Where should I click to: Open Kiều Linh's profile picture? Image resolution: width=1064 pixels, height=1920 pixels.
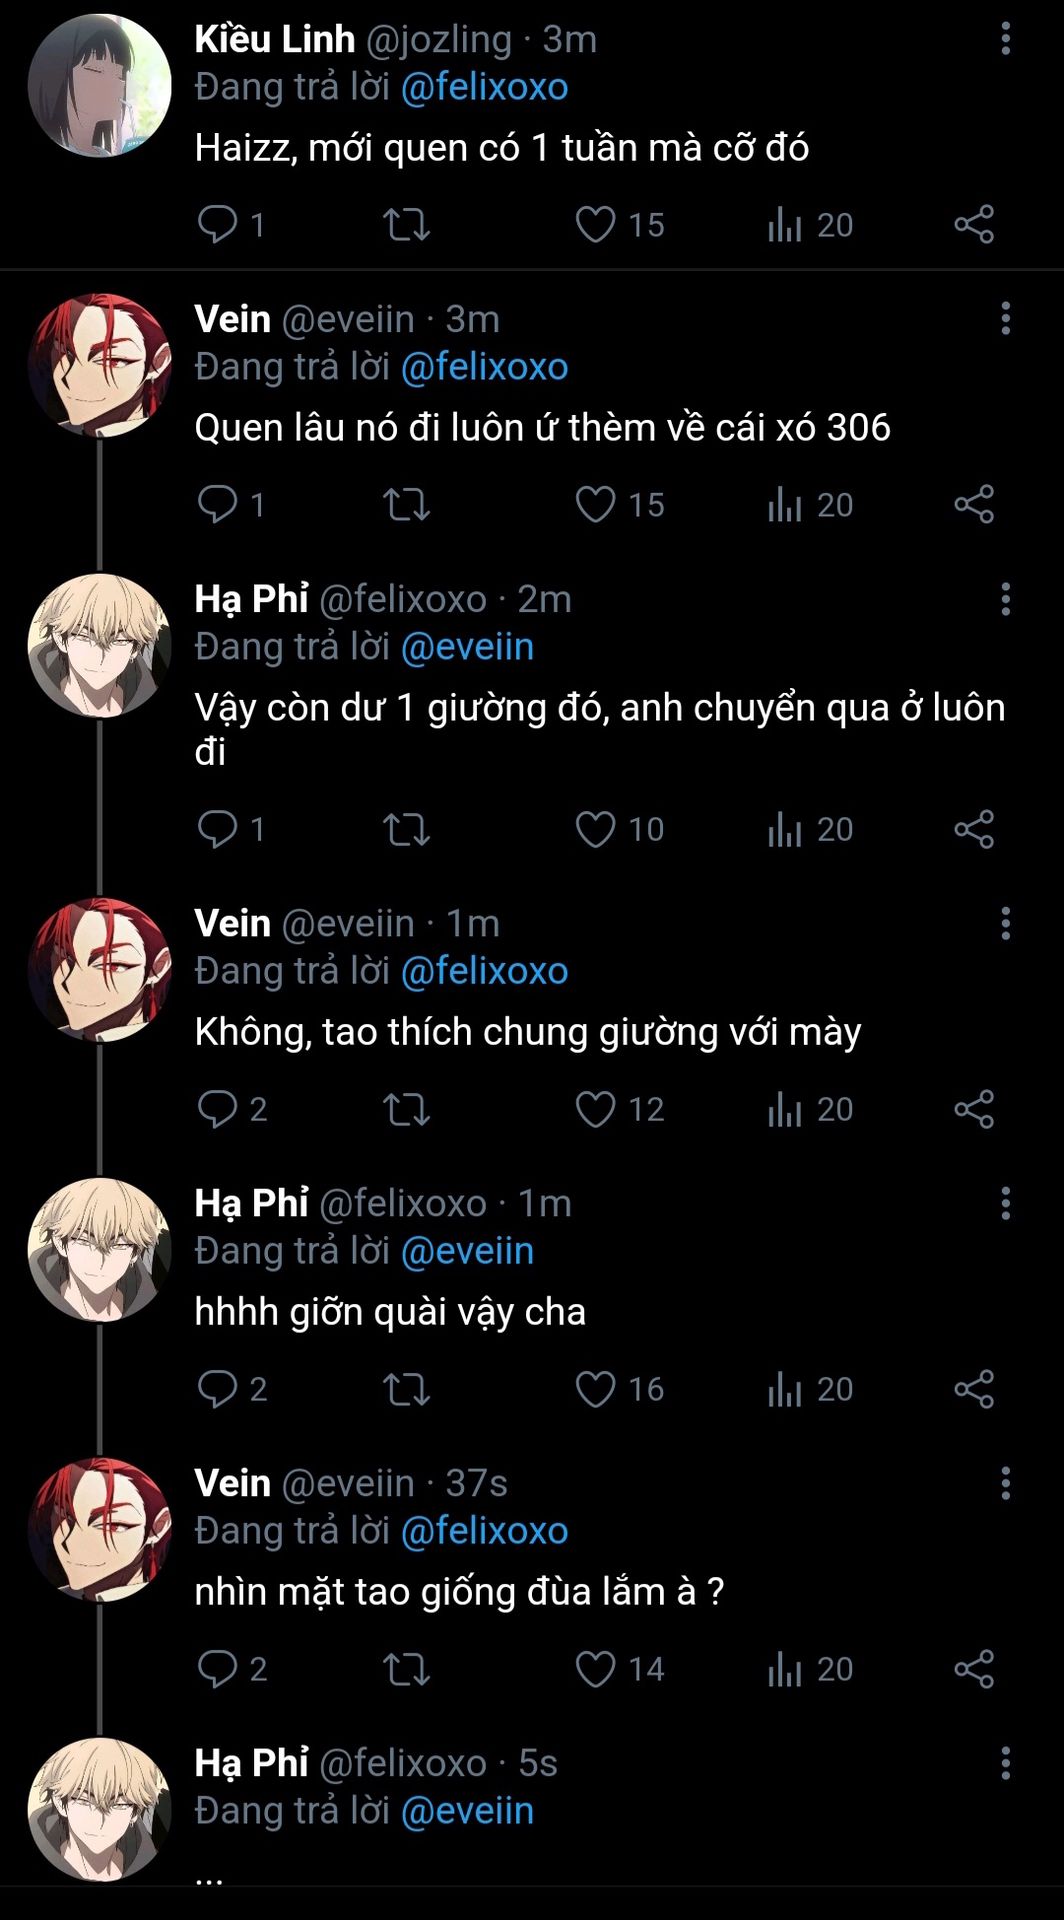[x=99, y=86]
